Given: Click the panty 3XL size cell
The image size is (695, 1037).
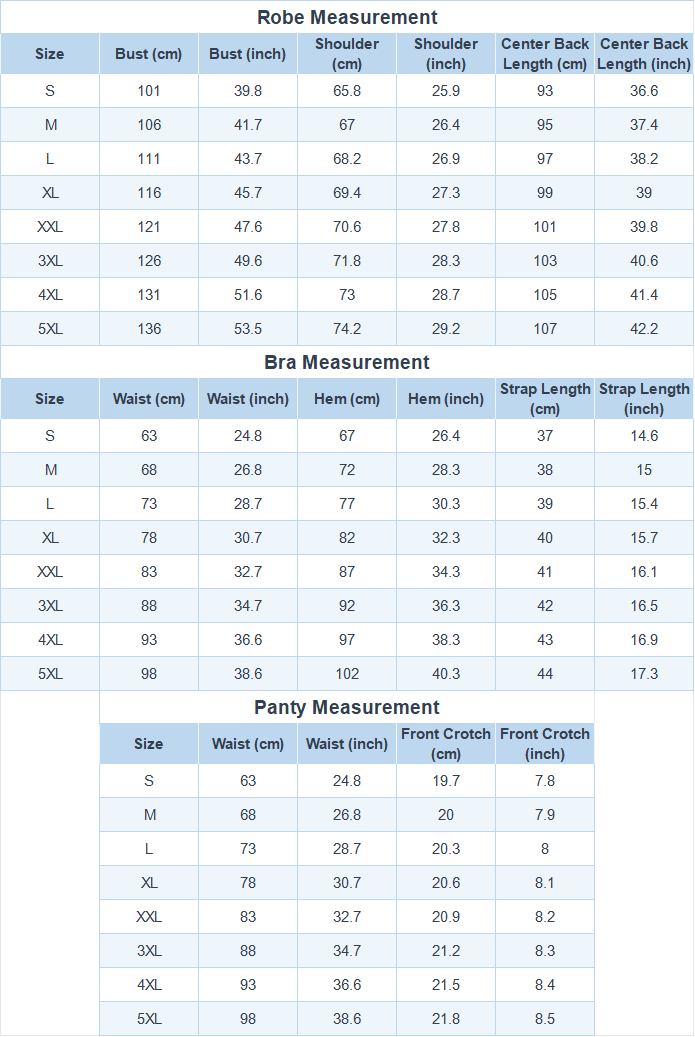Looking at the screenshot, I should 149,951.
